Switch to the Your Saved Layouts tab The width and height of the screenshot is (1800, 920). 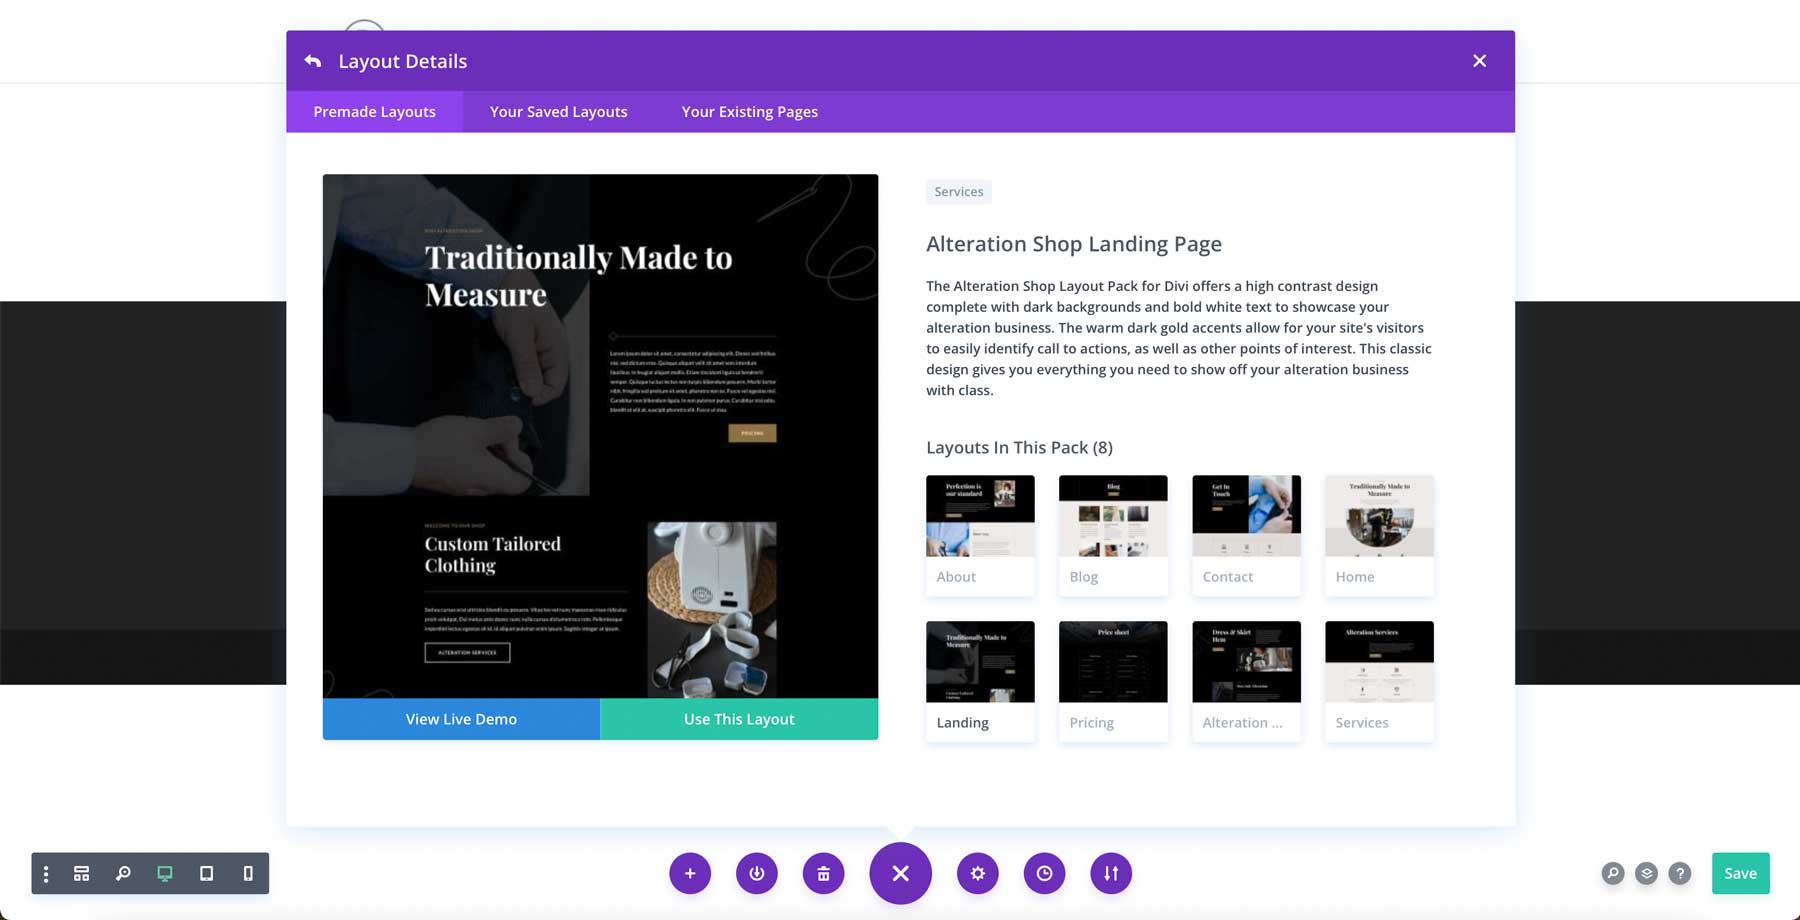click(x=558, y=111)
